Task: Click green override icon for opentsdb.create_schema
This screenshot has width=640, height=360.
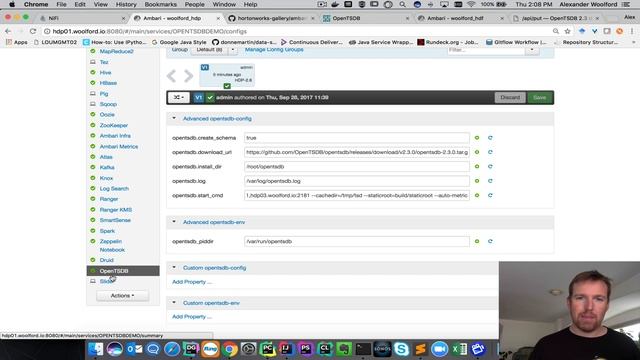Action: (477, 138)
